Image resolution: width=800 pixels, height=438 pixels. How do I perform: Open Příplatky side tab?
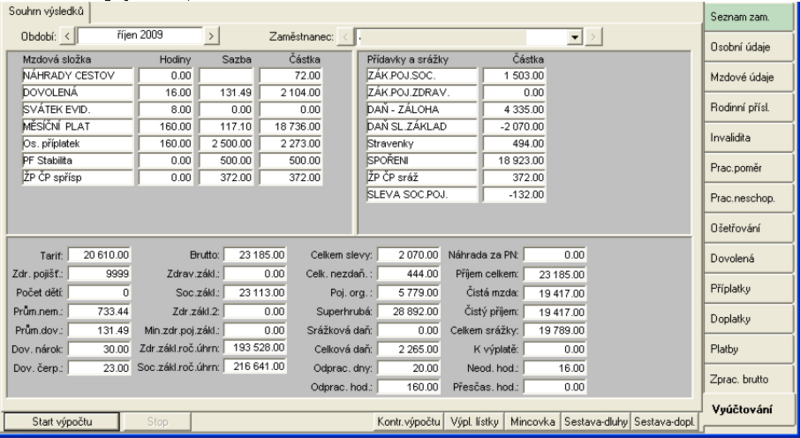[x=749, y=289]
